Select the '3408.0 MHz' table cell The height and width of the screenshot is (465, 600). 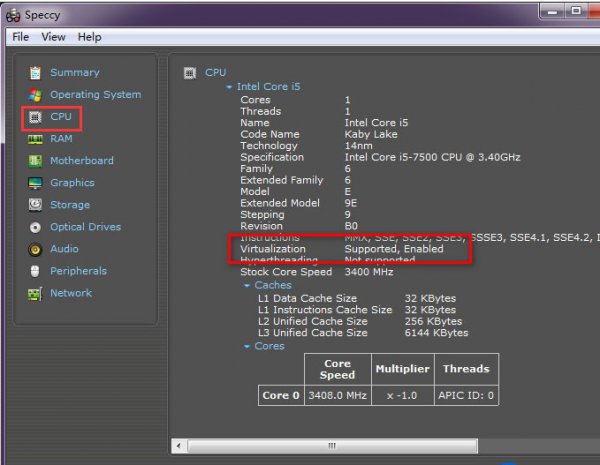point(338,395)
